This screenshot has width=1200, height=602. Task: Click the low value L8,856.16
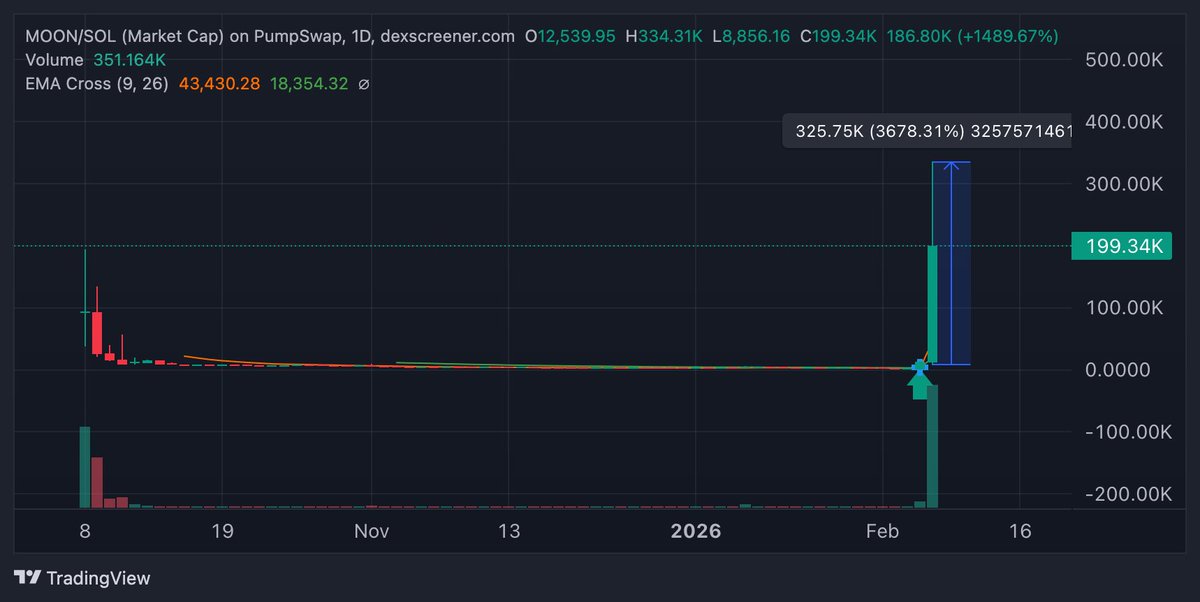[753, 36]
